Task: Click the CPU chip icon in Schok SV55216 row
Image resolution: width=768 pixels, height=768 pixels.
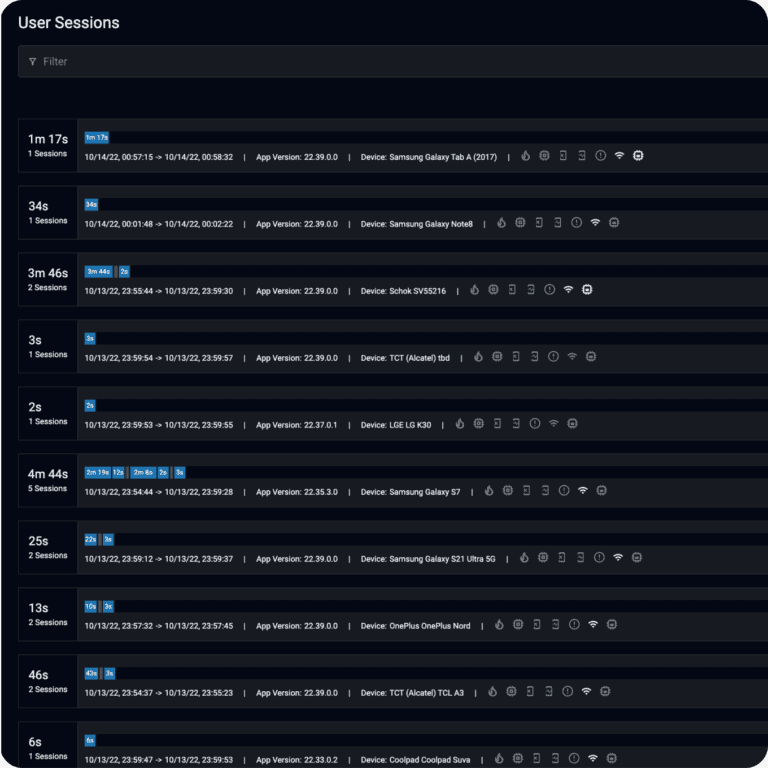Action: tap(493, 290)
